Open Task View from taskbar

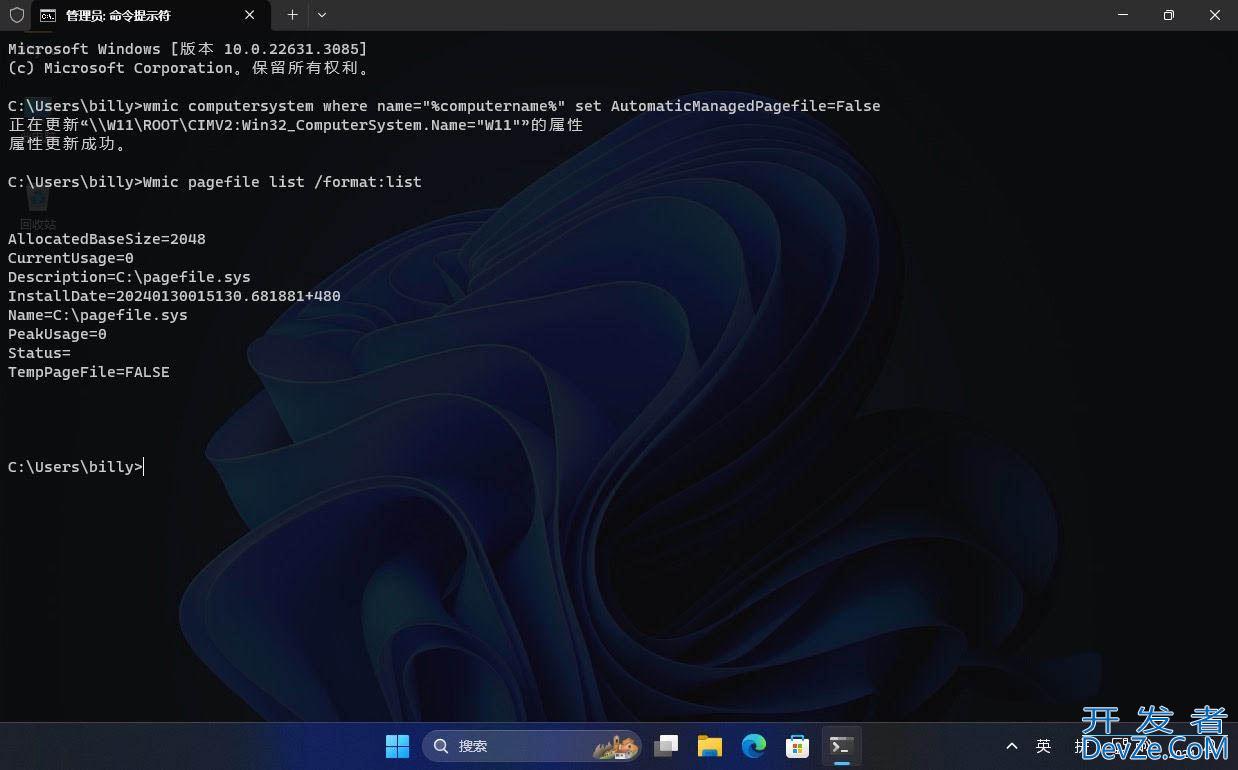(666, 746)
